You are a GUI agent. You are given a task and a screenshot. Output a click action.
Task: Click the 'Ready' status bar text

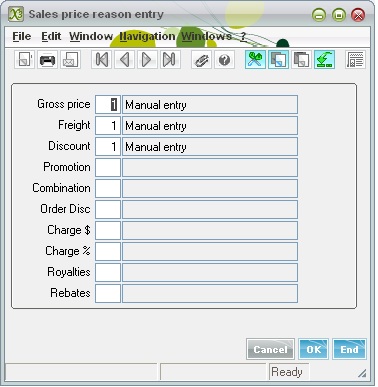coord(287,372)
